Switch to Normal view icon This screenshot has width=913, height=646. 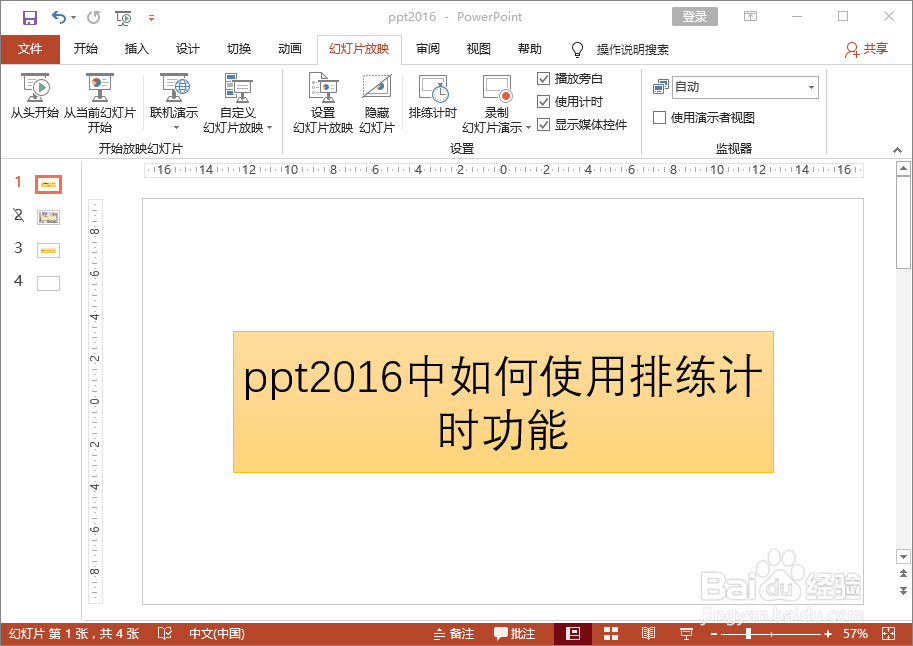pyautogui.click(x=573, y=633)
